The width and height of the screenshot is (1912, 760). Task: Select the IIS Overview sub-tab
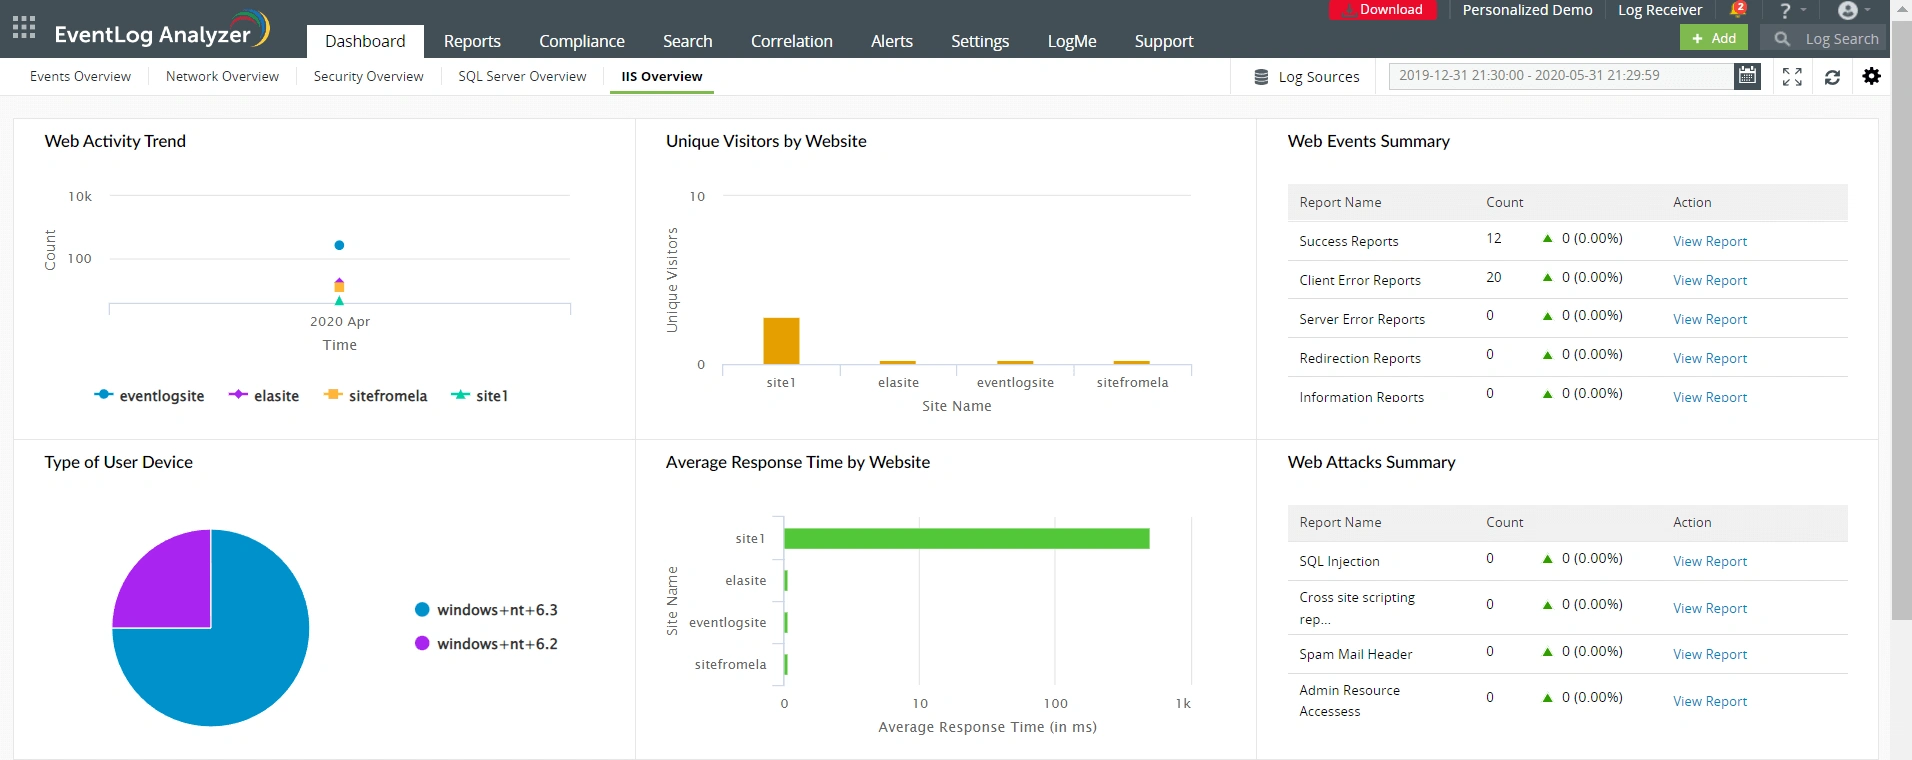pos(662,76)
